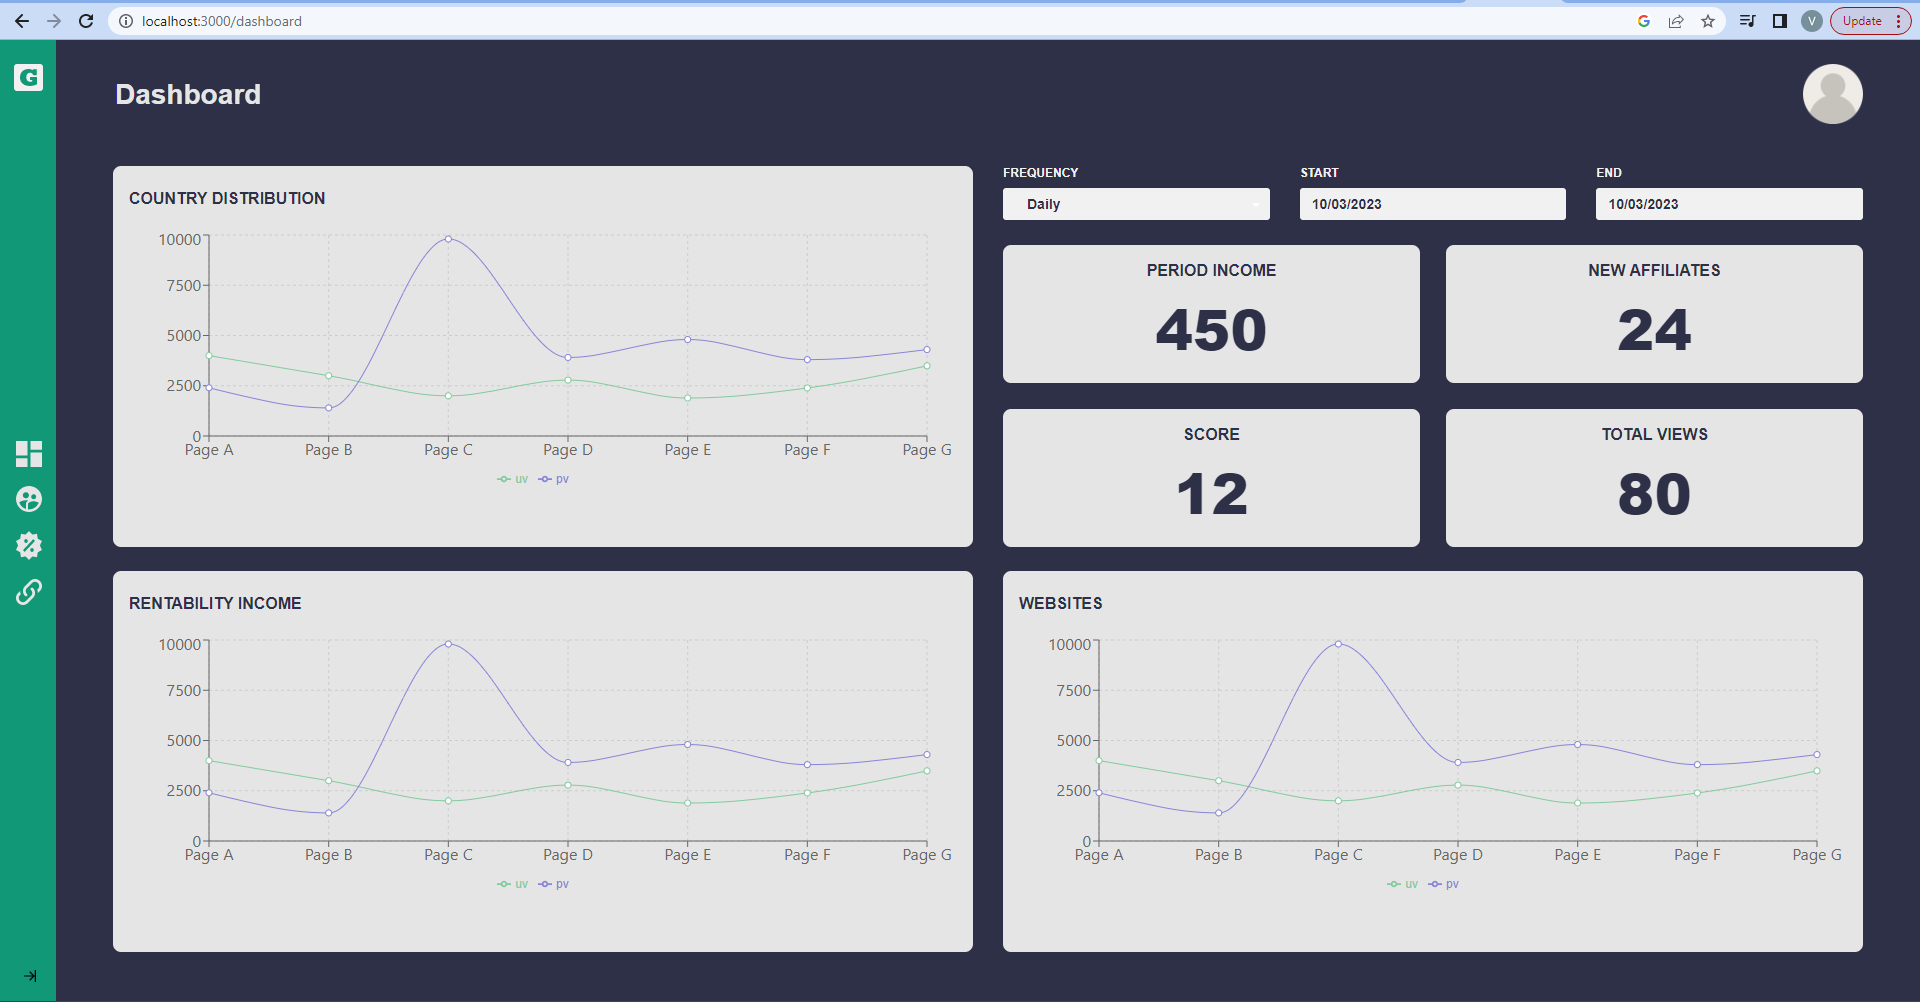1920x1002 pixels.
Task: Open the links chain icon in sidebar
Action: click(29, 592)
